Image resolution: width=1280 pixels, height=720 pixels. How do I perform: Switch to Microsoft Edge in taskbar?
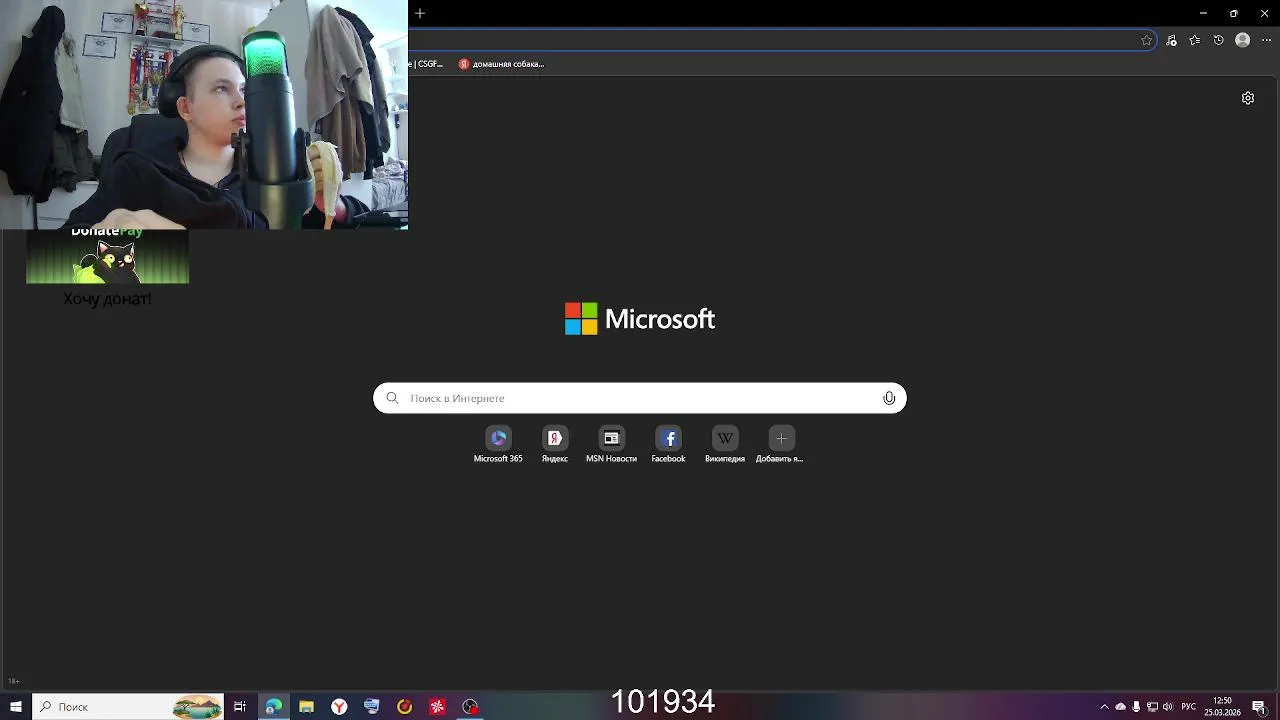coord(273,707)
